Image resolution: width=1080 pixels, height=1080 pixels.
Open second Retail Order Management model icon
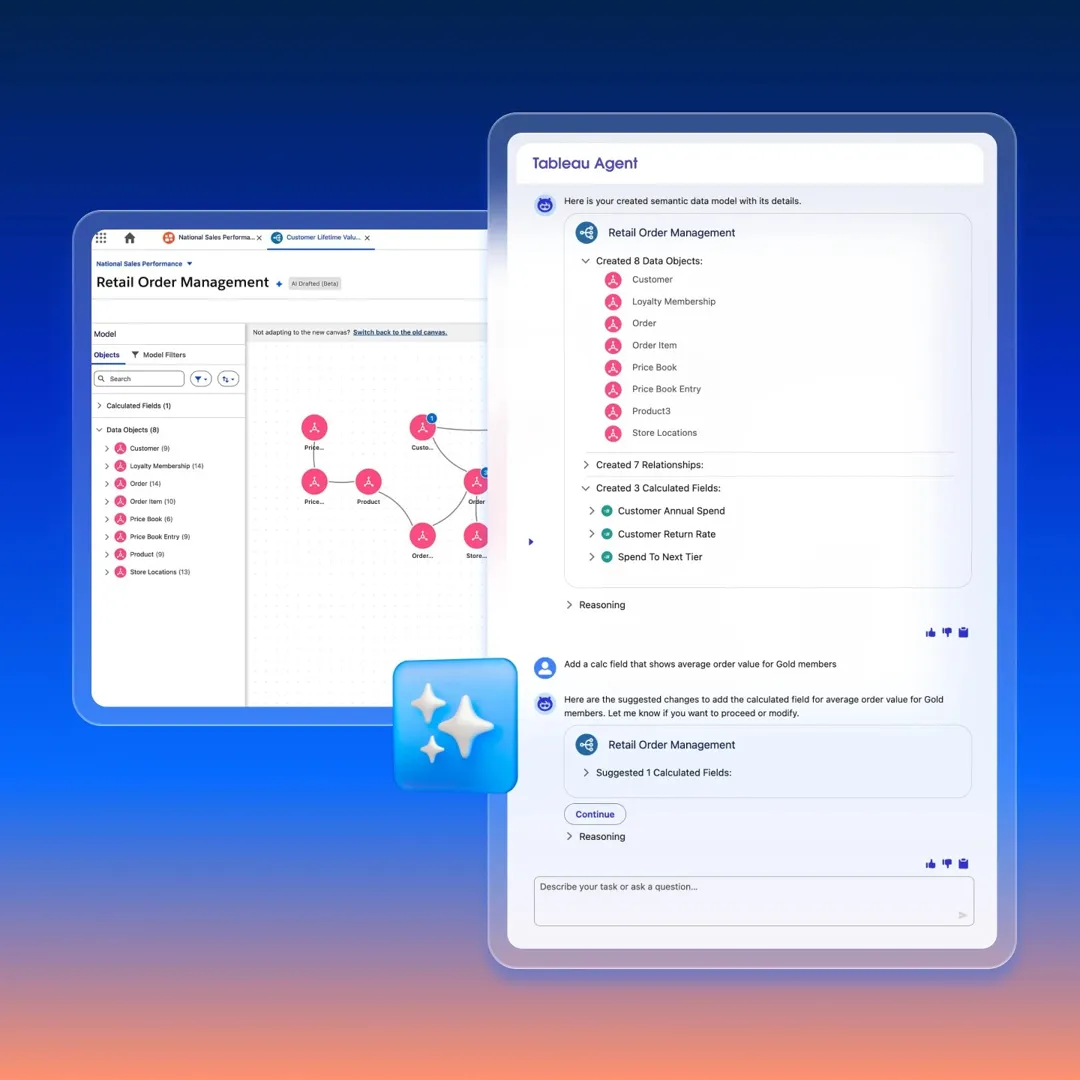[587, 745]
